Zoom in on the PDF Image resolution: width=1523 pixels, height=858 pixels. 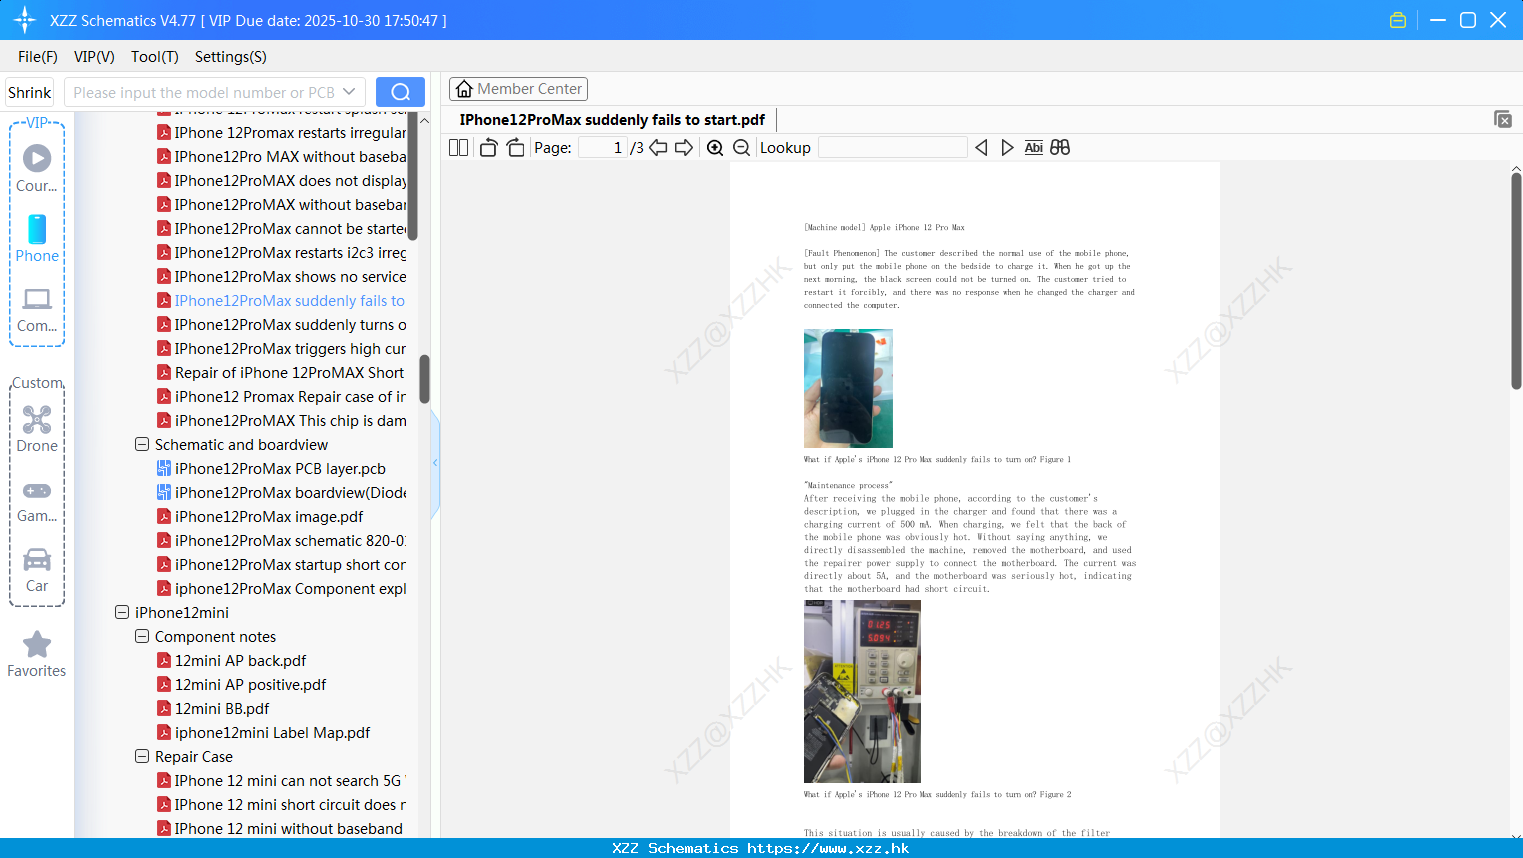(x=715, y=147)
